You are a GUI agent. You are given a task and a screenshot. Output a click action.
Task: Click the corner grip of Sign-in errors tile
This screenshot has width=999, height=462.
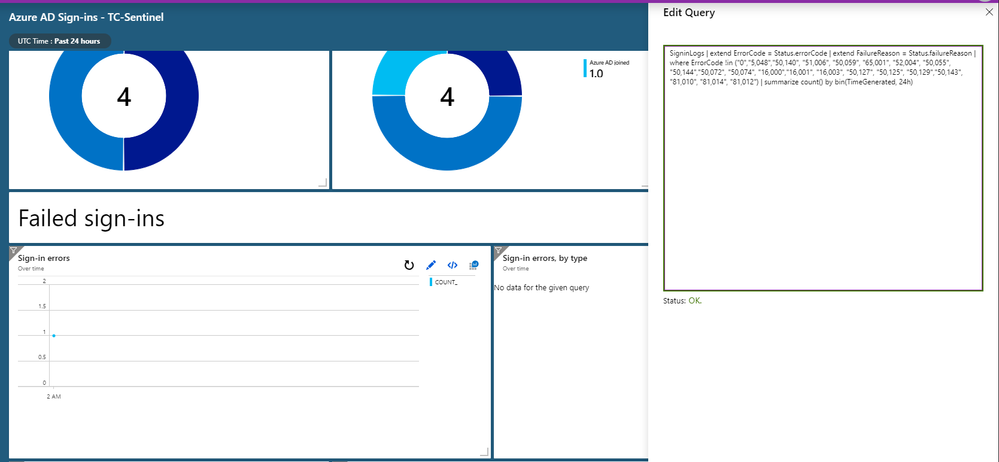[x=484, y=452]
